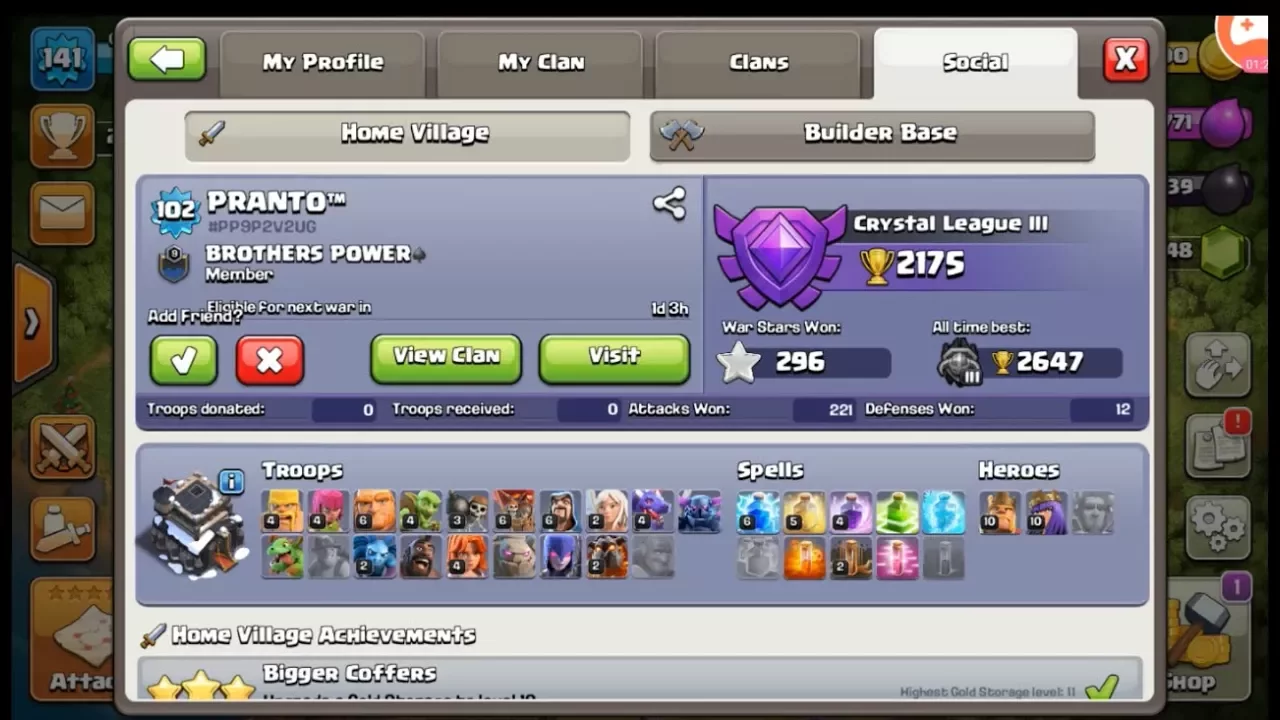Expand the Bigger Coffers achievement row
The height and width of the screenshot is (720, 1280).
[x=640, y=680]
